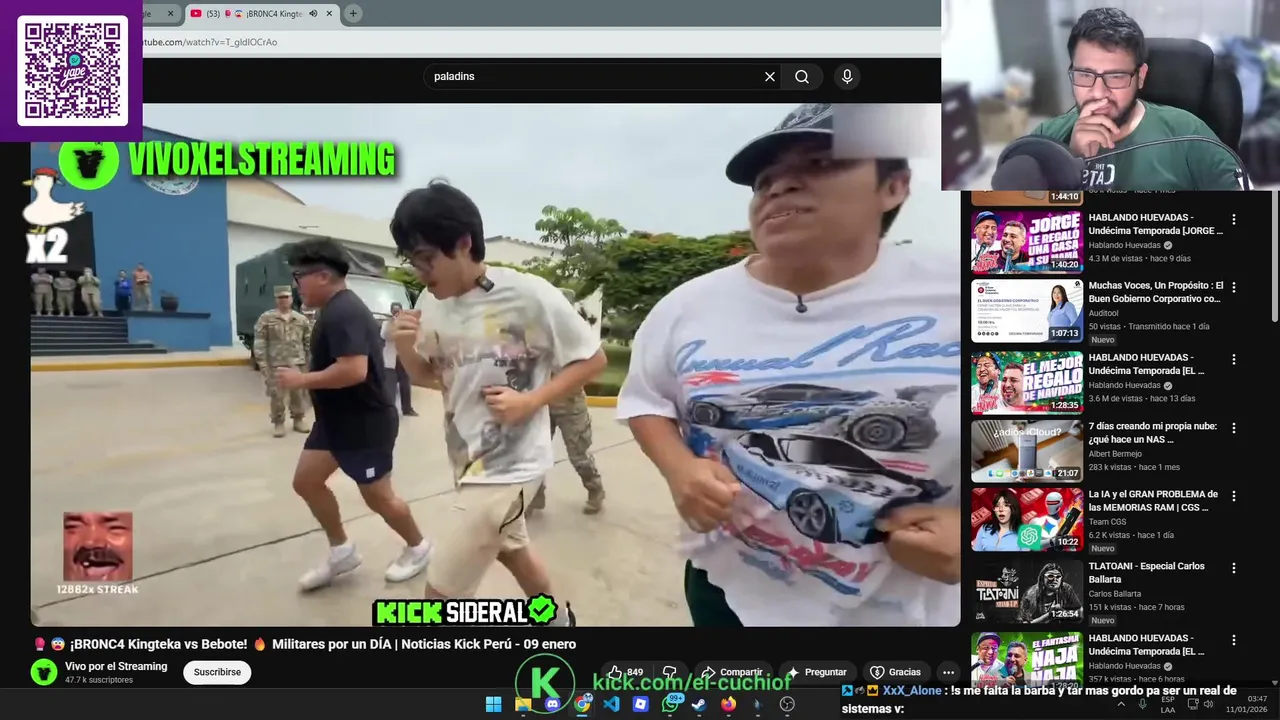
Task: Open Discord from the taskbar
Action: point(552,704)
